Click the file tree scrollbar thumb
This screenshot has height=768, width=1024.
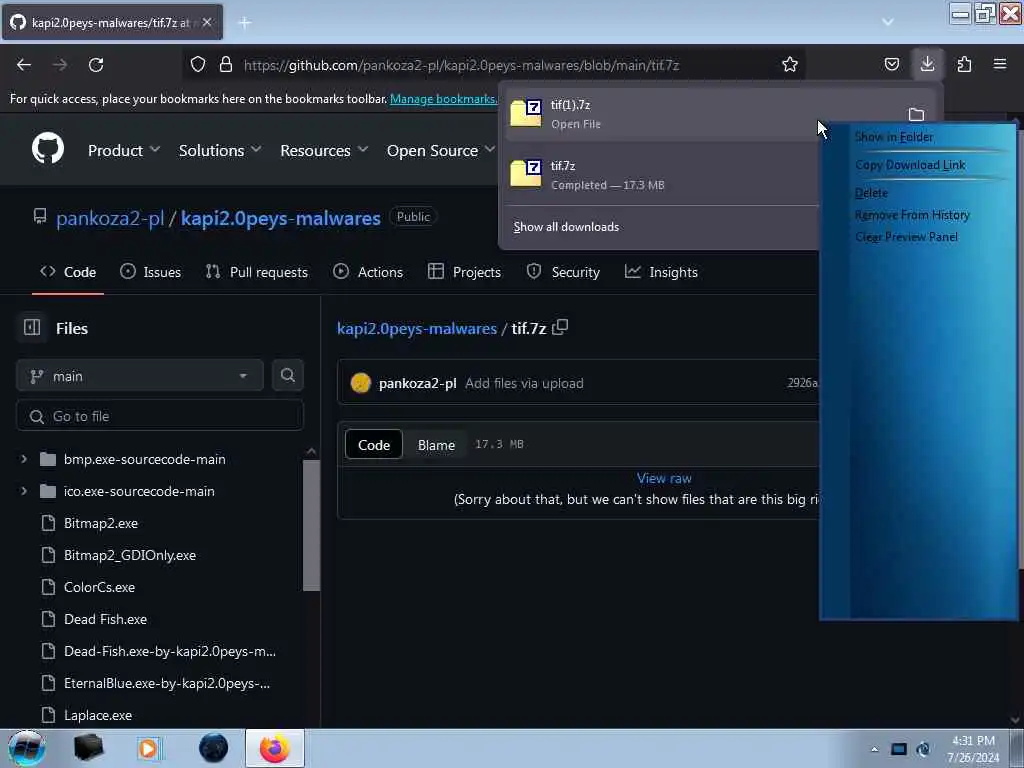311,526
